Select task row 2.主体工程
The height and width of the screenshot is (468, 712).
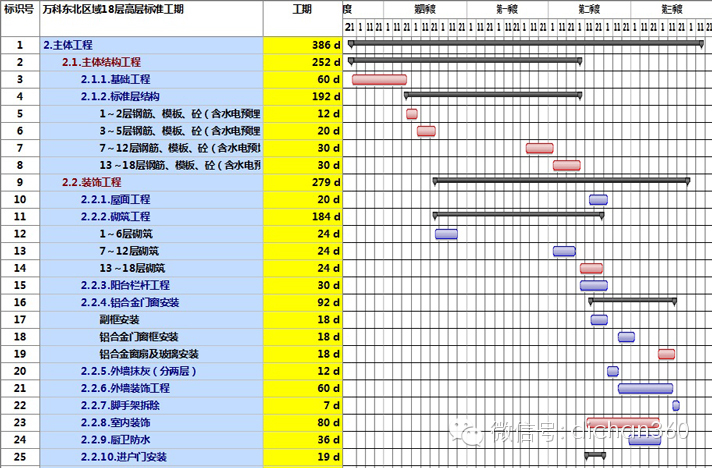tap(68, 45)
